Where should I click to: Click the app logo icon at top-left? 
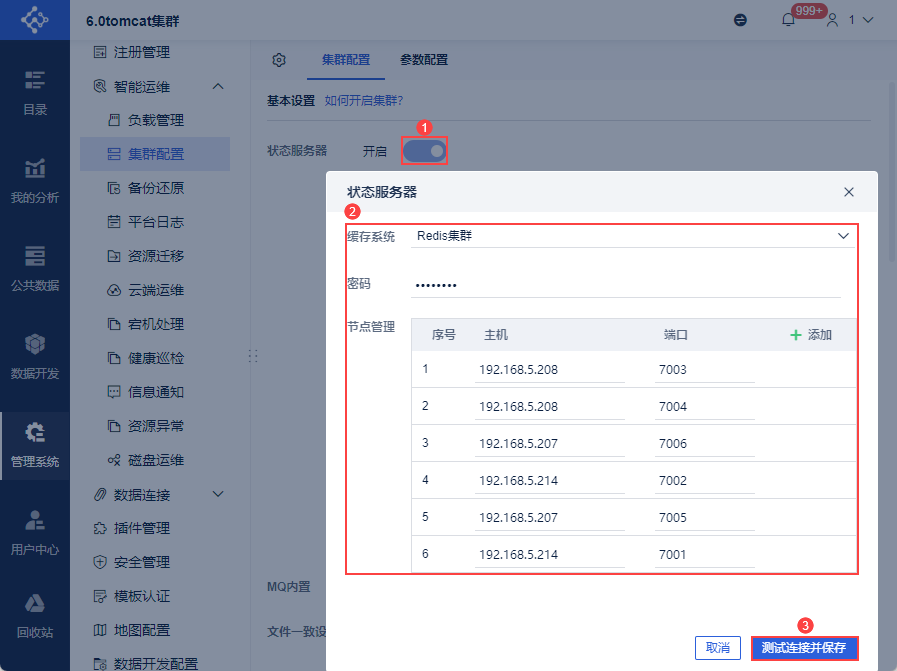[x=34, y=19]
